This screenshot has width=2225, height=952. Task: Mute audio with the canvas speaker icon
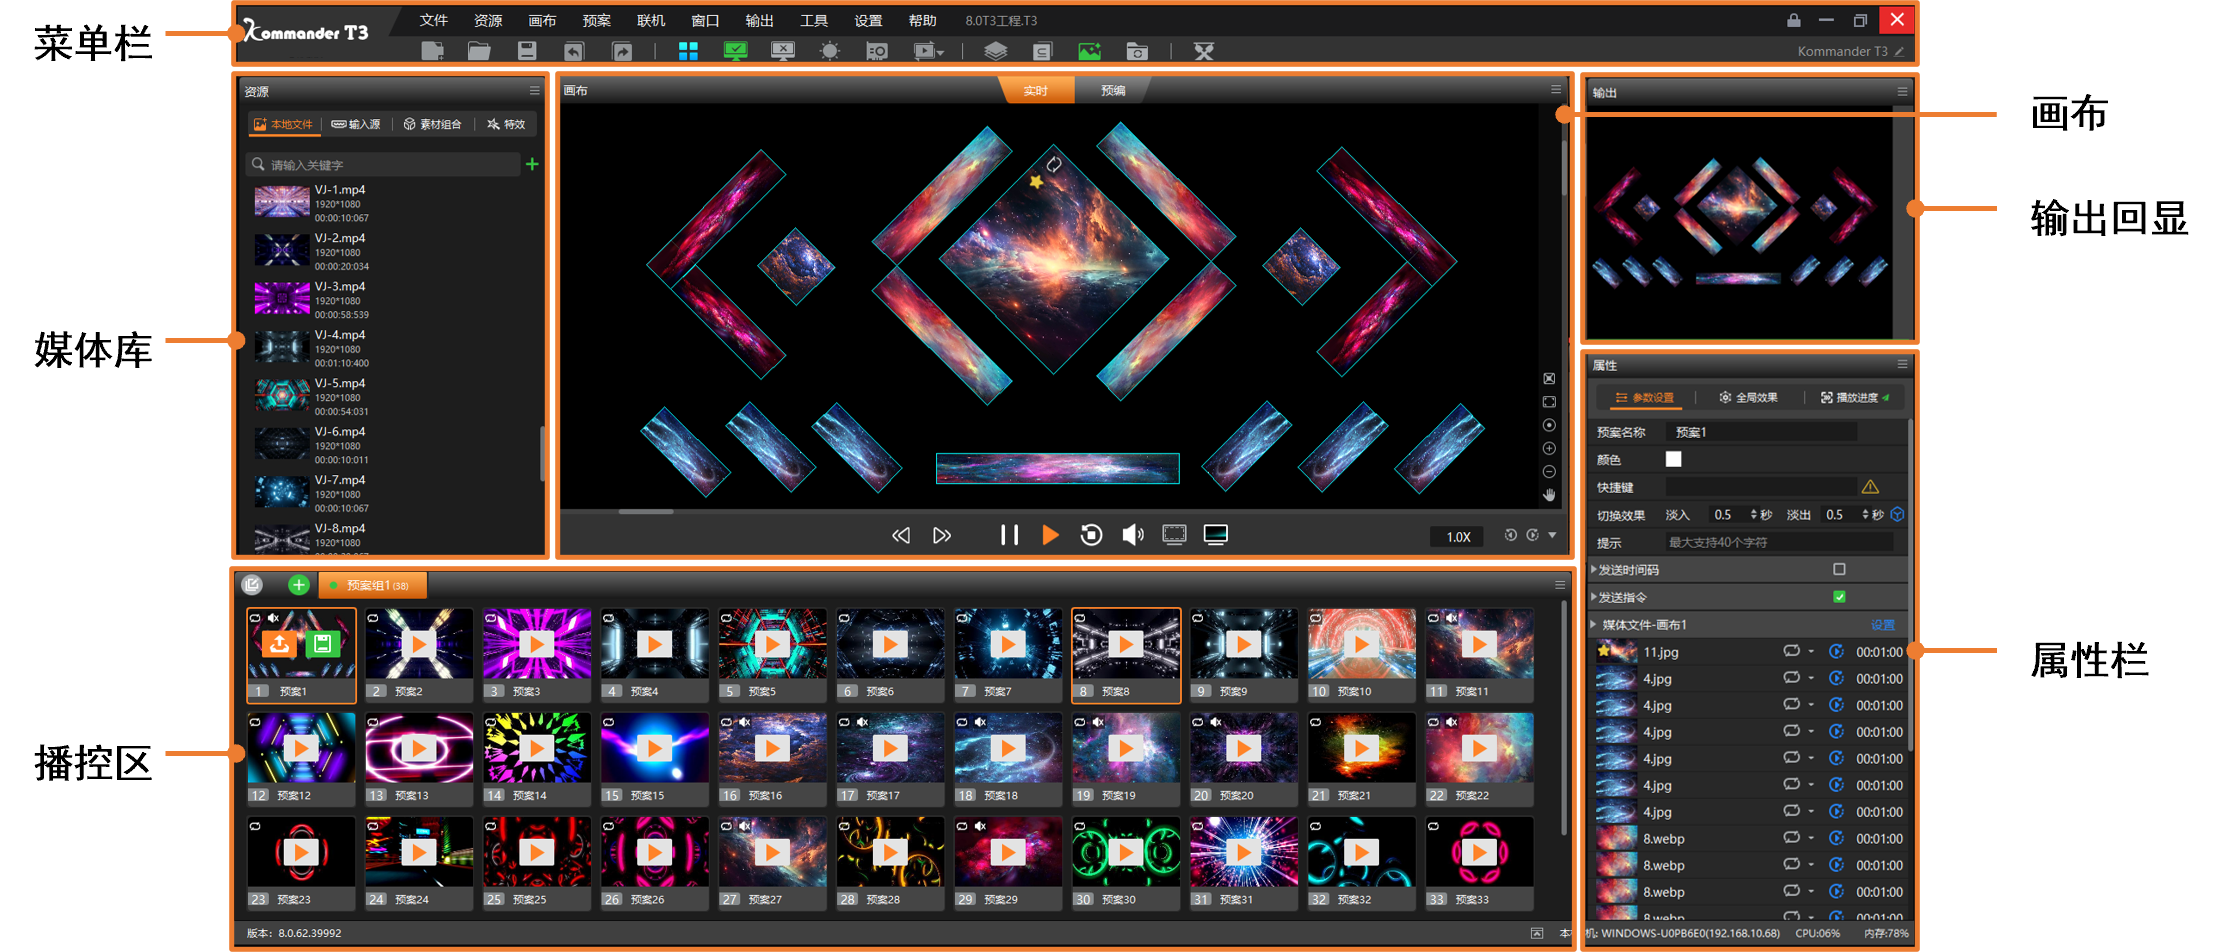[x=1132, y=535]
